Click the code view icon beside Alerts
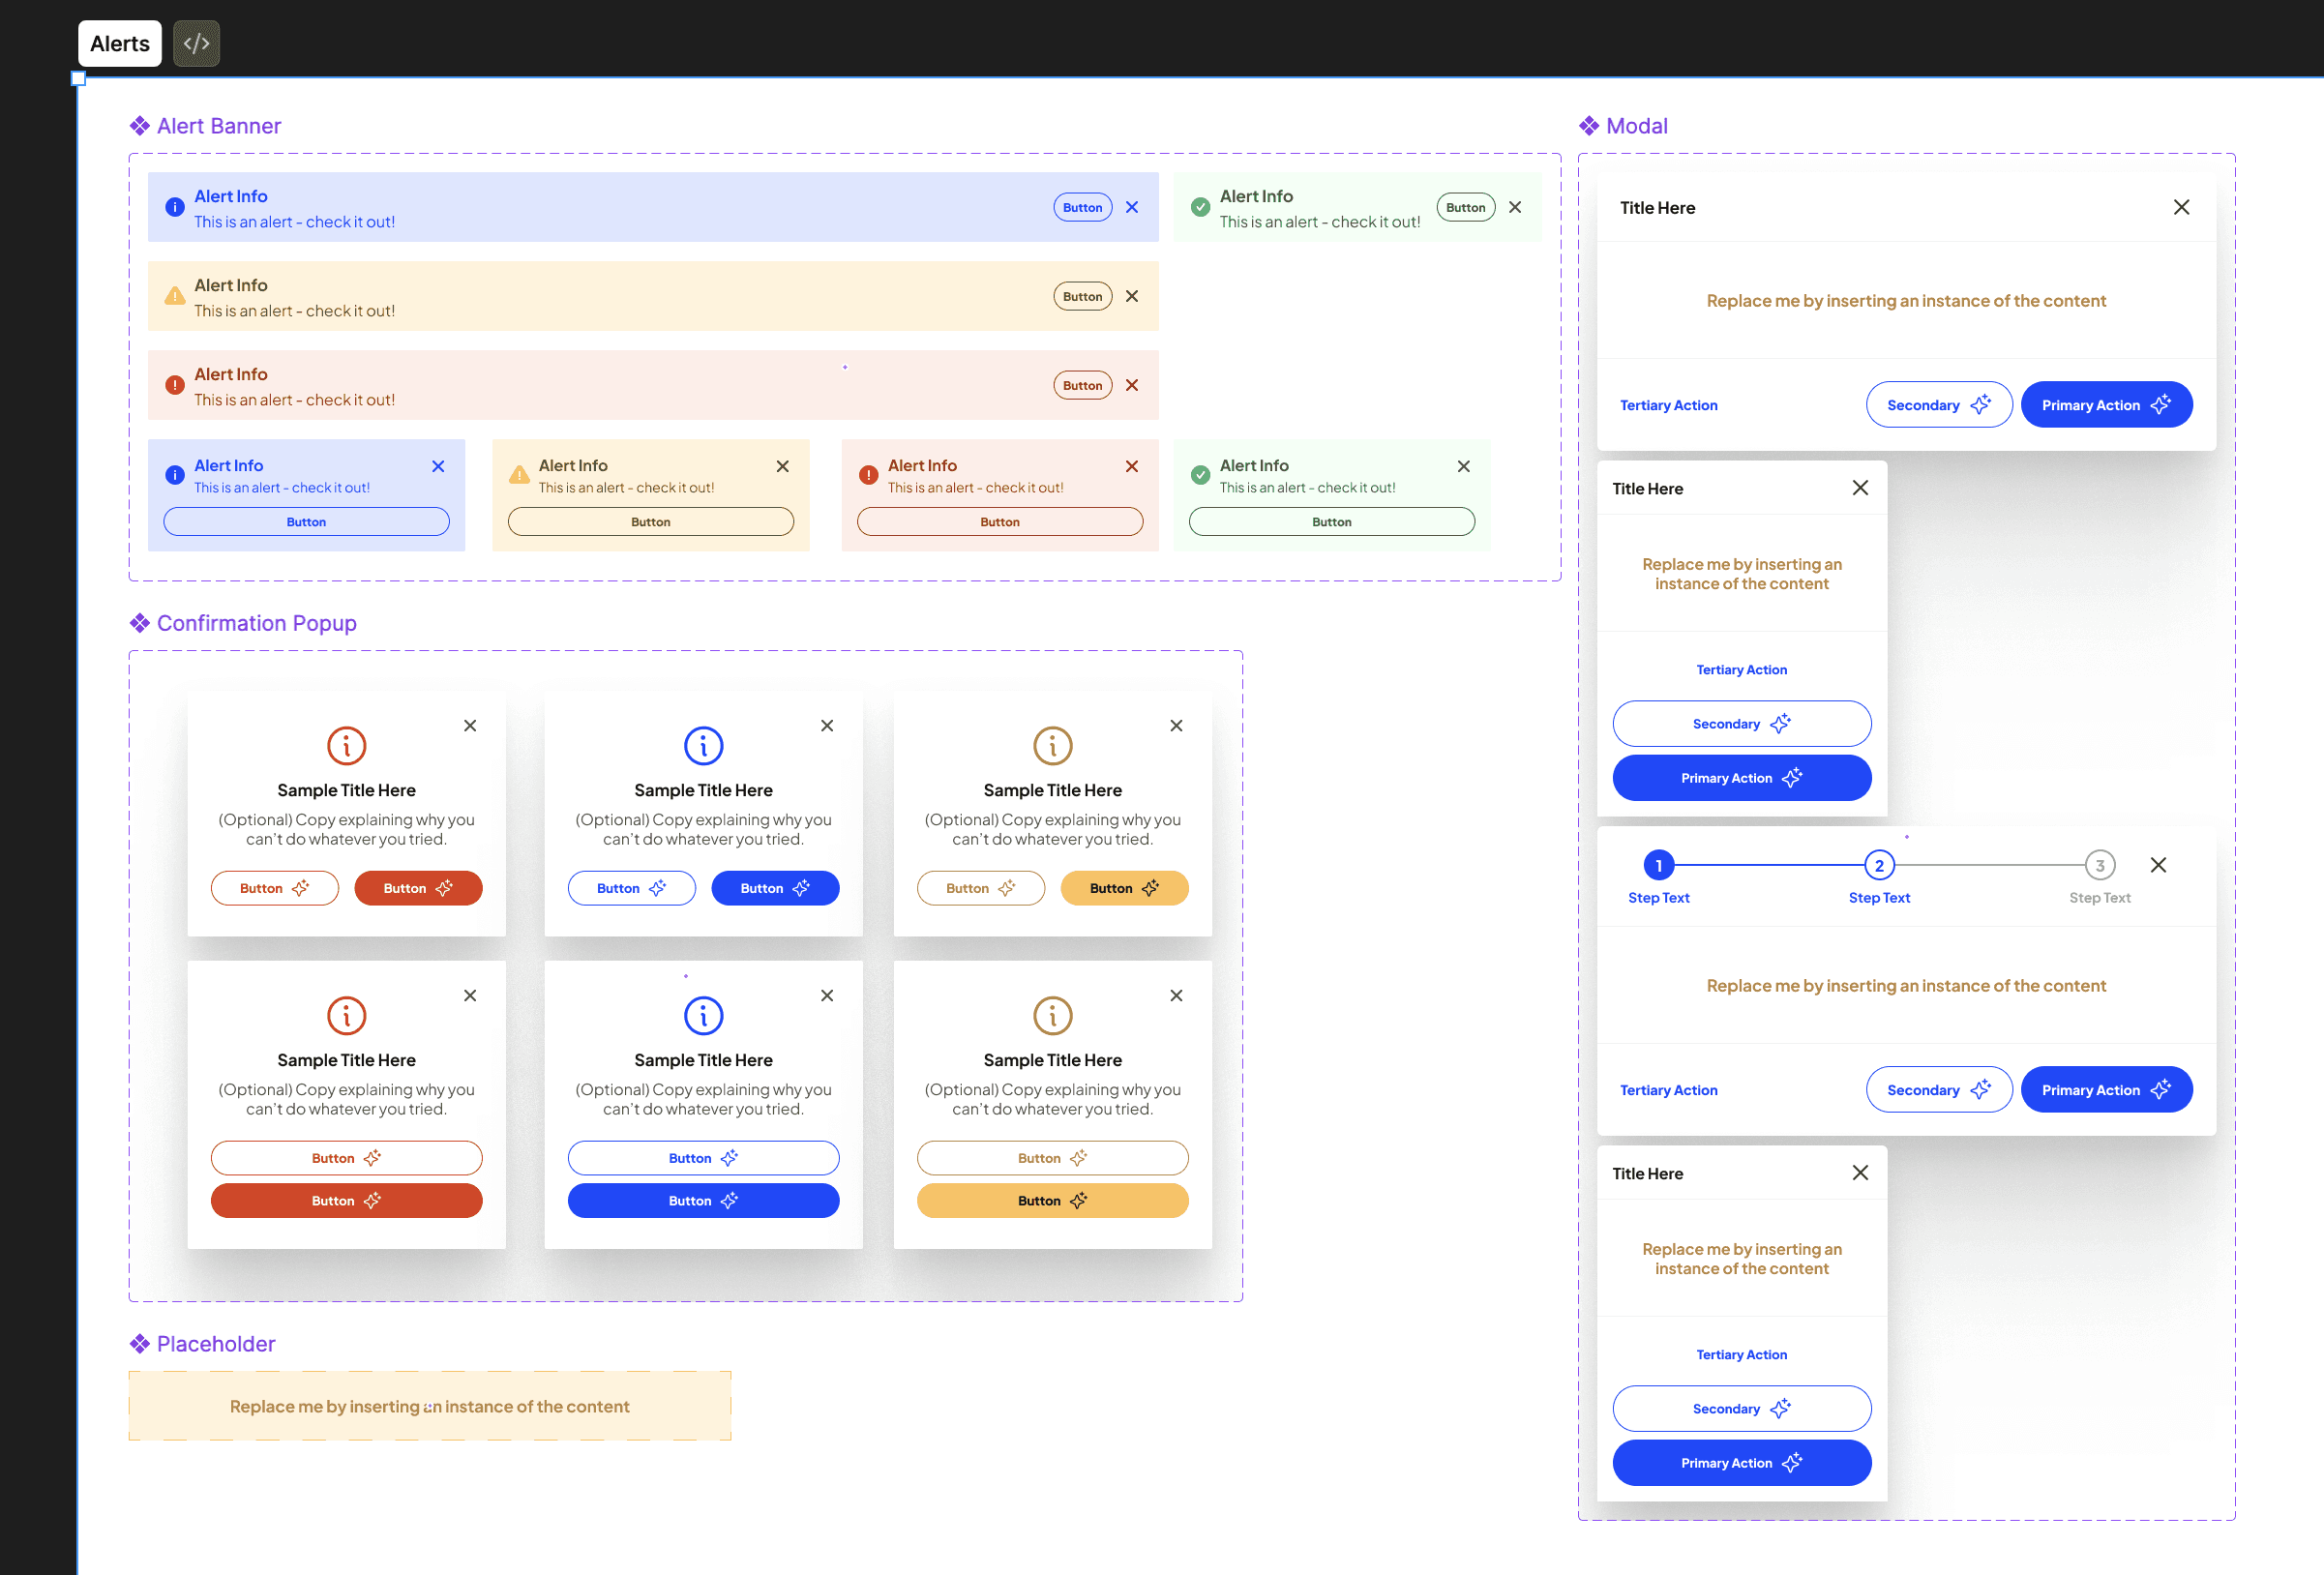This screenshot has height=1575, width=2324. click(x=196, y=43)
